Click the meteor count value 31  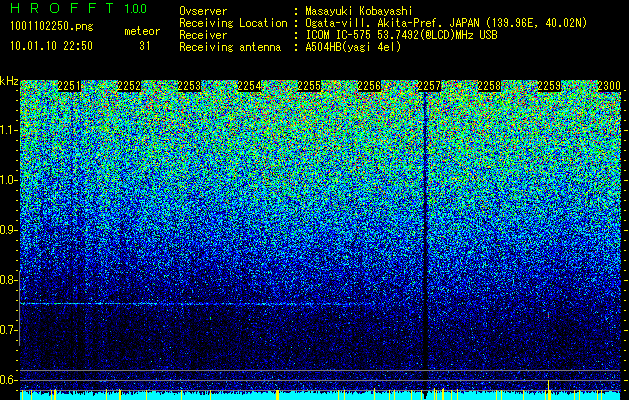145,46
